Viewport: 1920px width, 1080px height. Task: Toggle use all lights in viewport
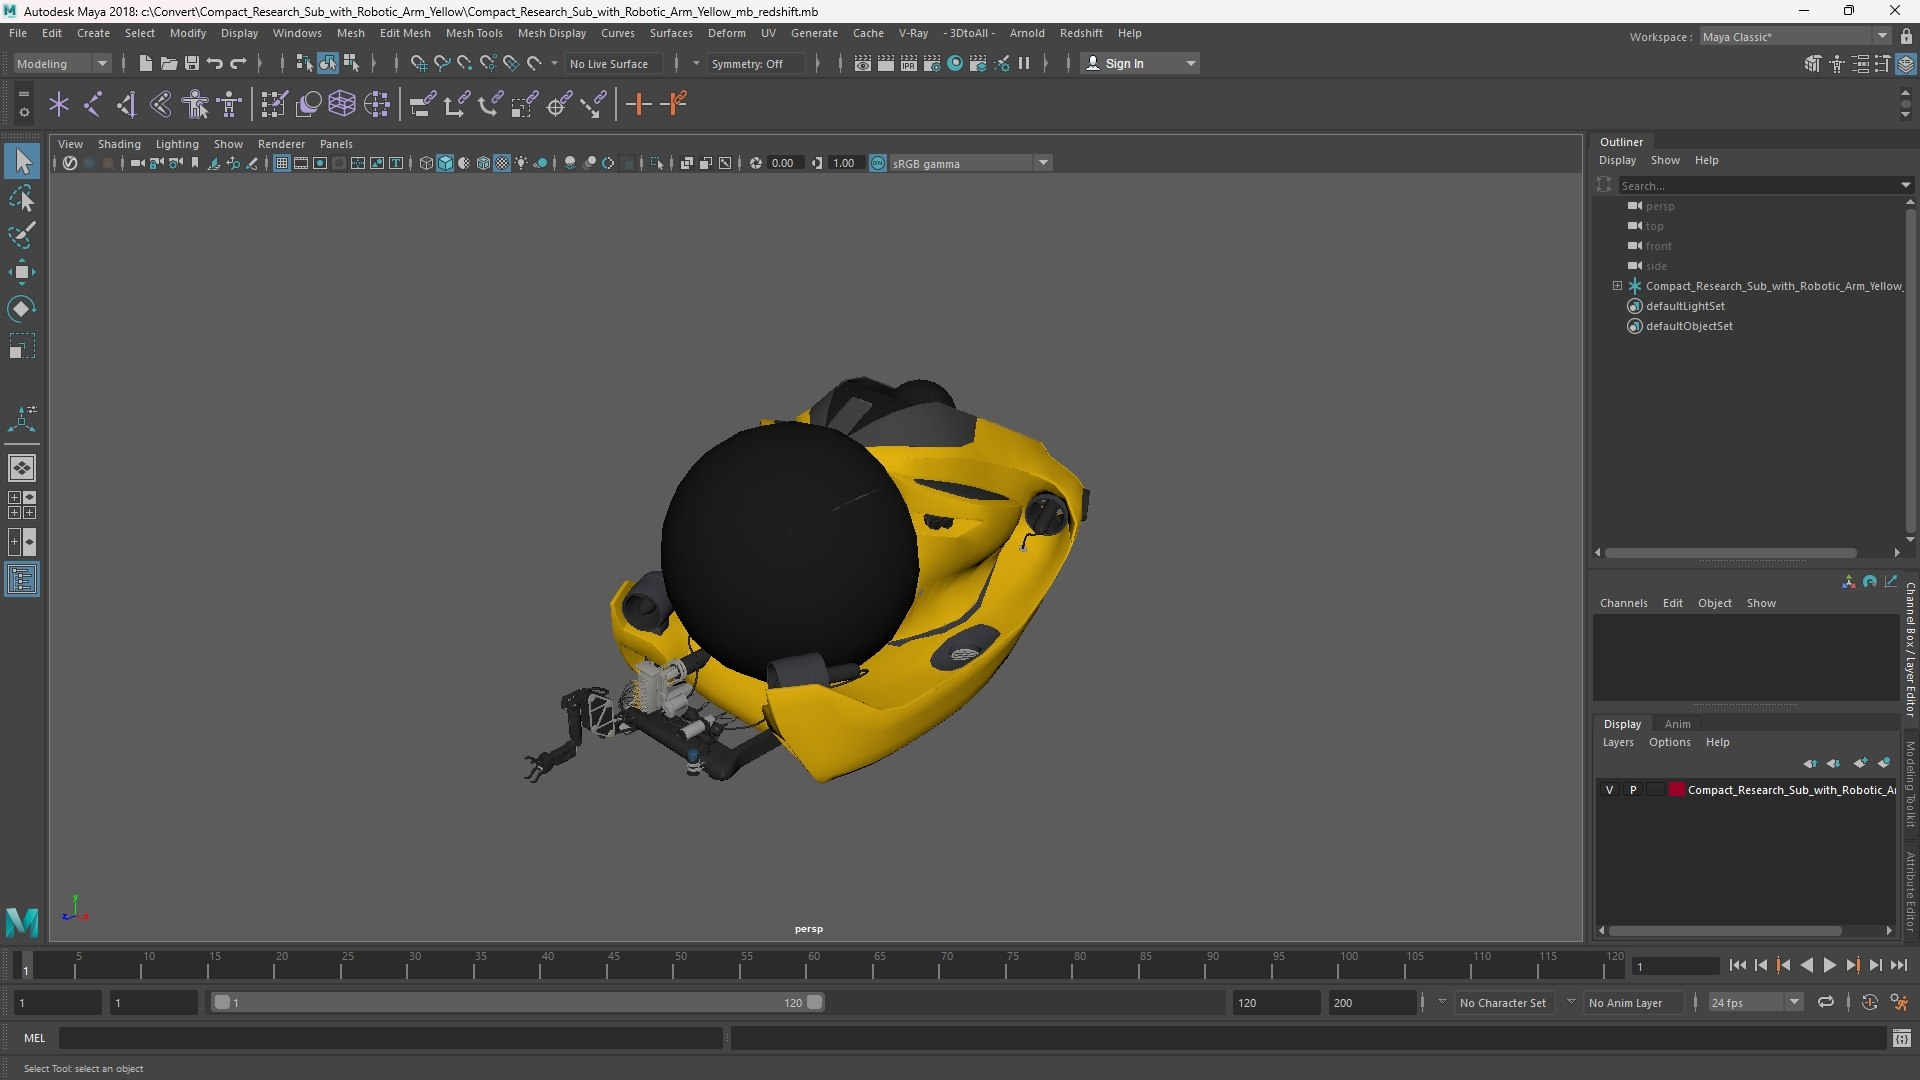(521, 163)
